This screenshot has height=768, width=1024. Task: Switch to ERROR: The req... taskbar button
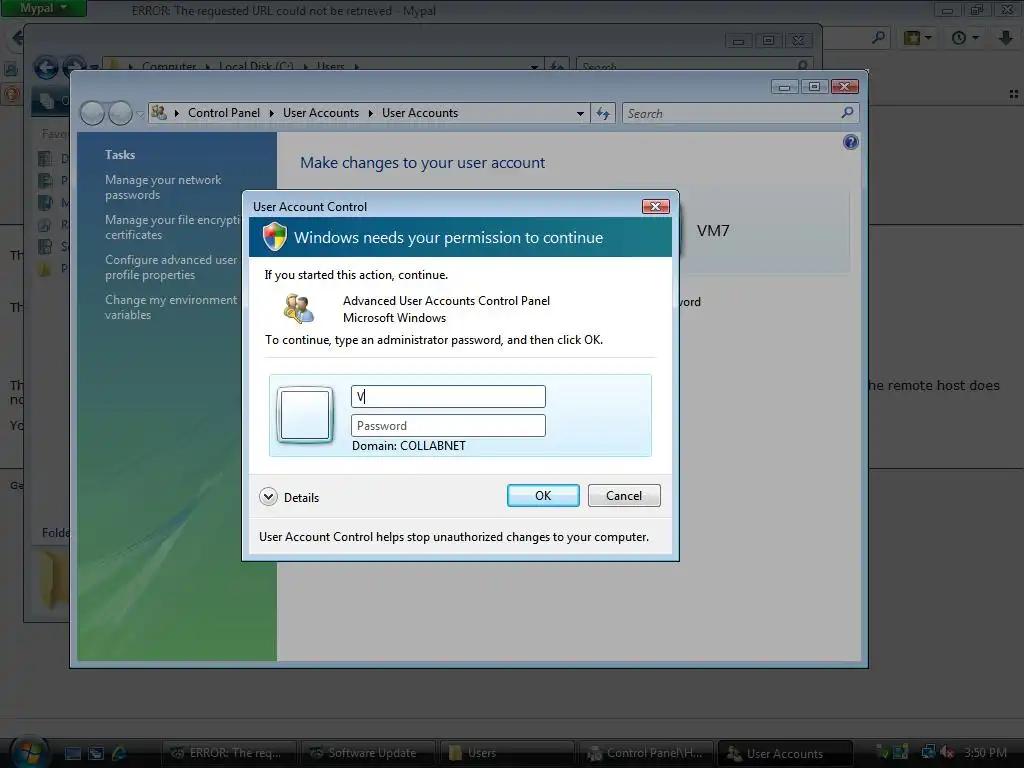pyautogui.click(x=229, y=753)
